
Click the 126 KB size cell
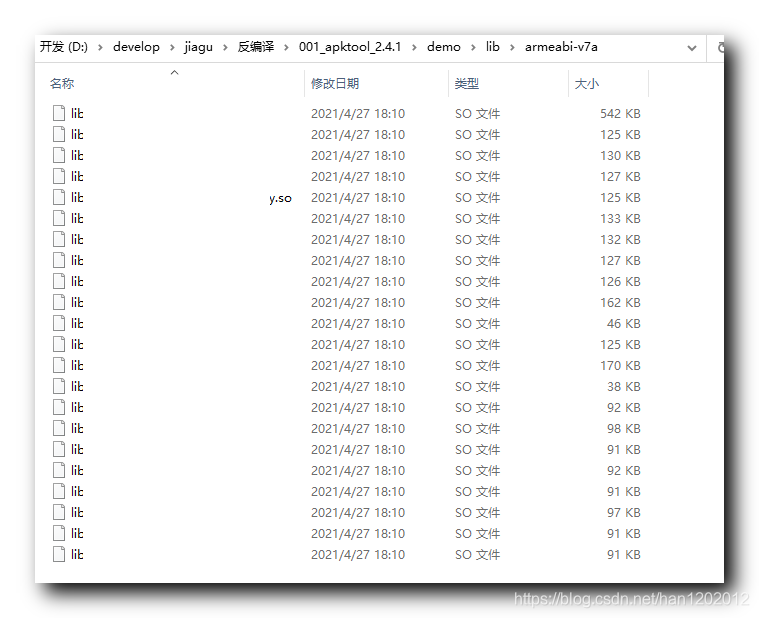(x=620, y=282)
